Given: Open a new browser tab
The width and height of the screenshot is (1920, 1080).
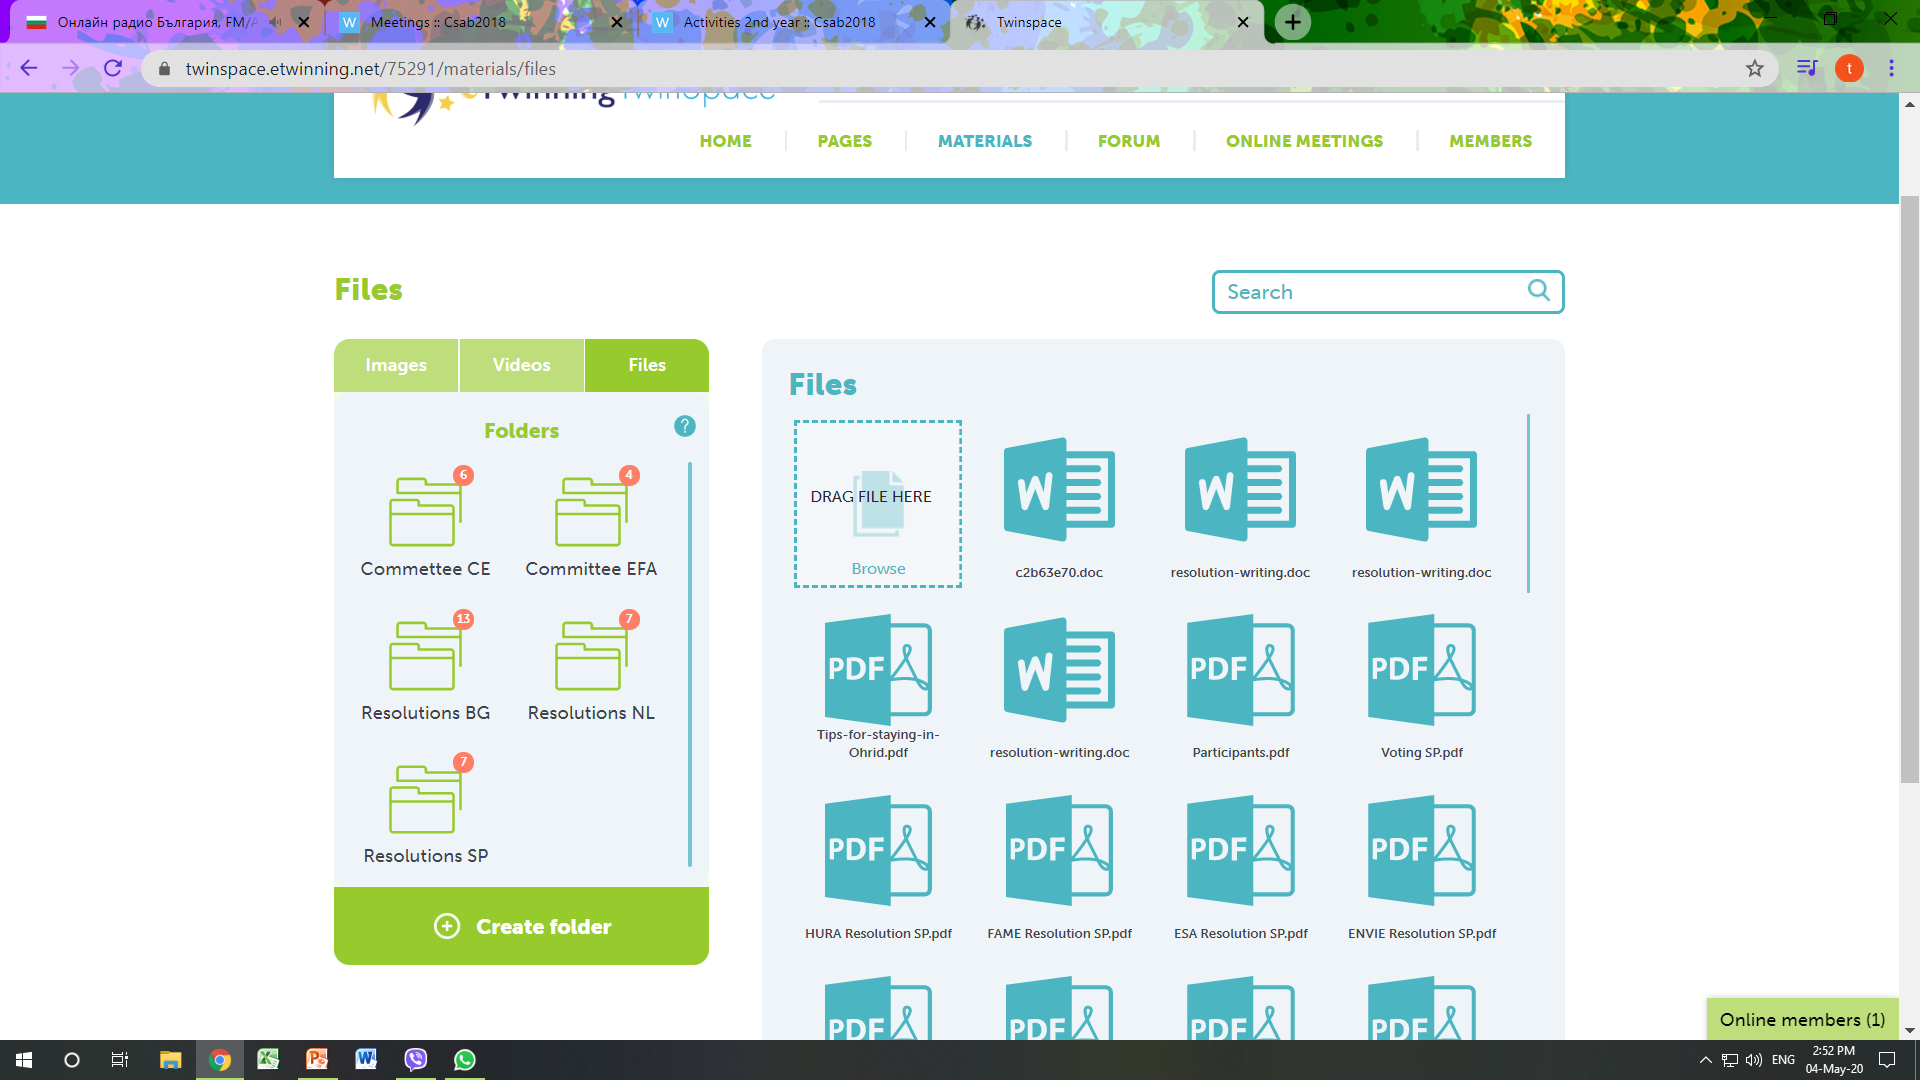Looking at the screenshot, I should point(1293,22).
